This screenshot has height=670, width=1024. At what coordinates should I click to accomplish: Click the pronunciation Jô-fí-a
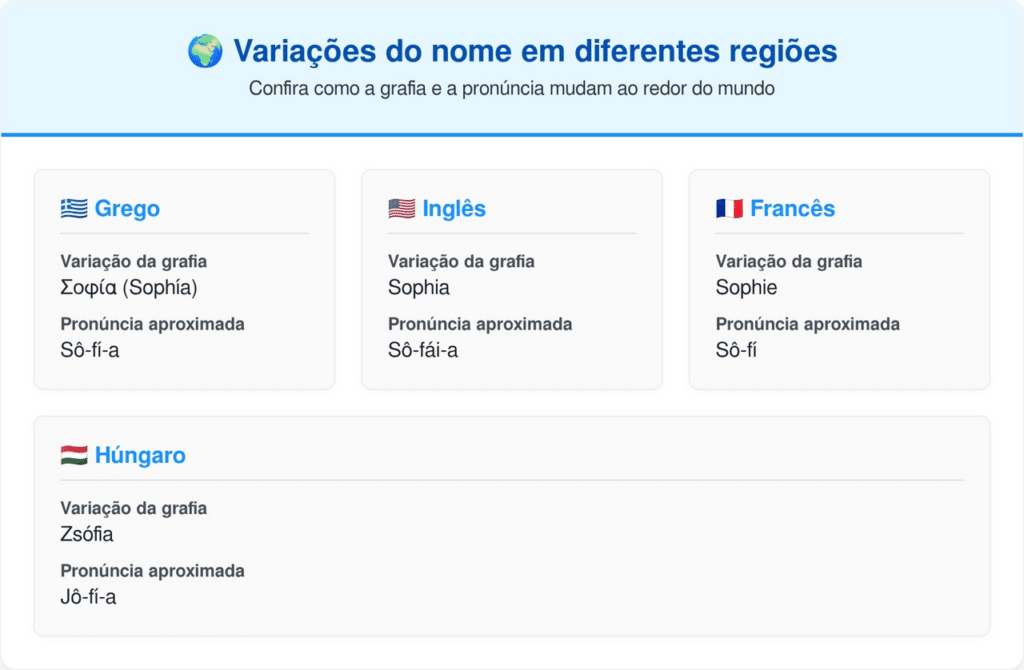[x=89, y=597]
